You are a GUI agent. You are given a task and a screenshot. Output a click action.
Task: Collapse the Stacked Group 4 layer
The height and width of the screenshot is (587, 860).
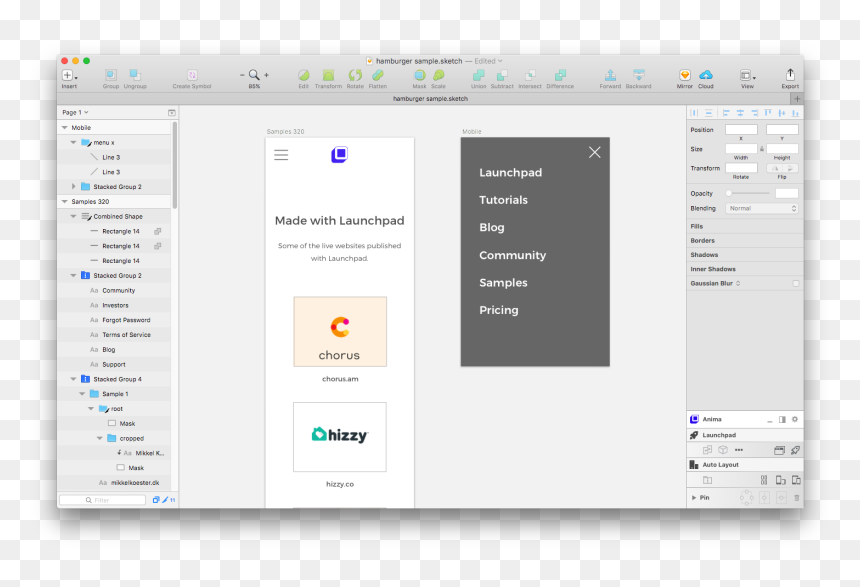point(73,379)
